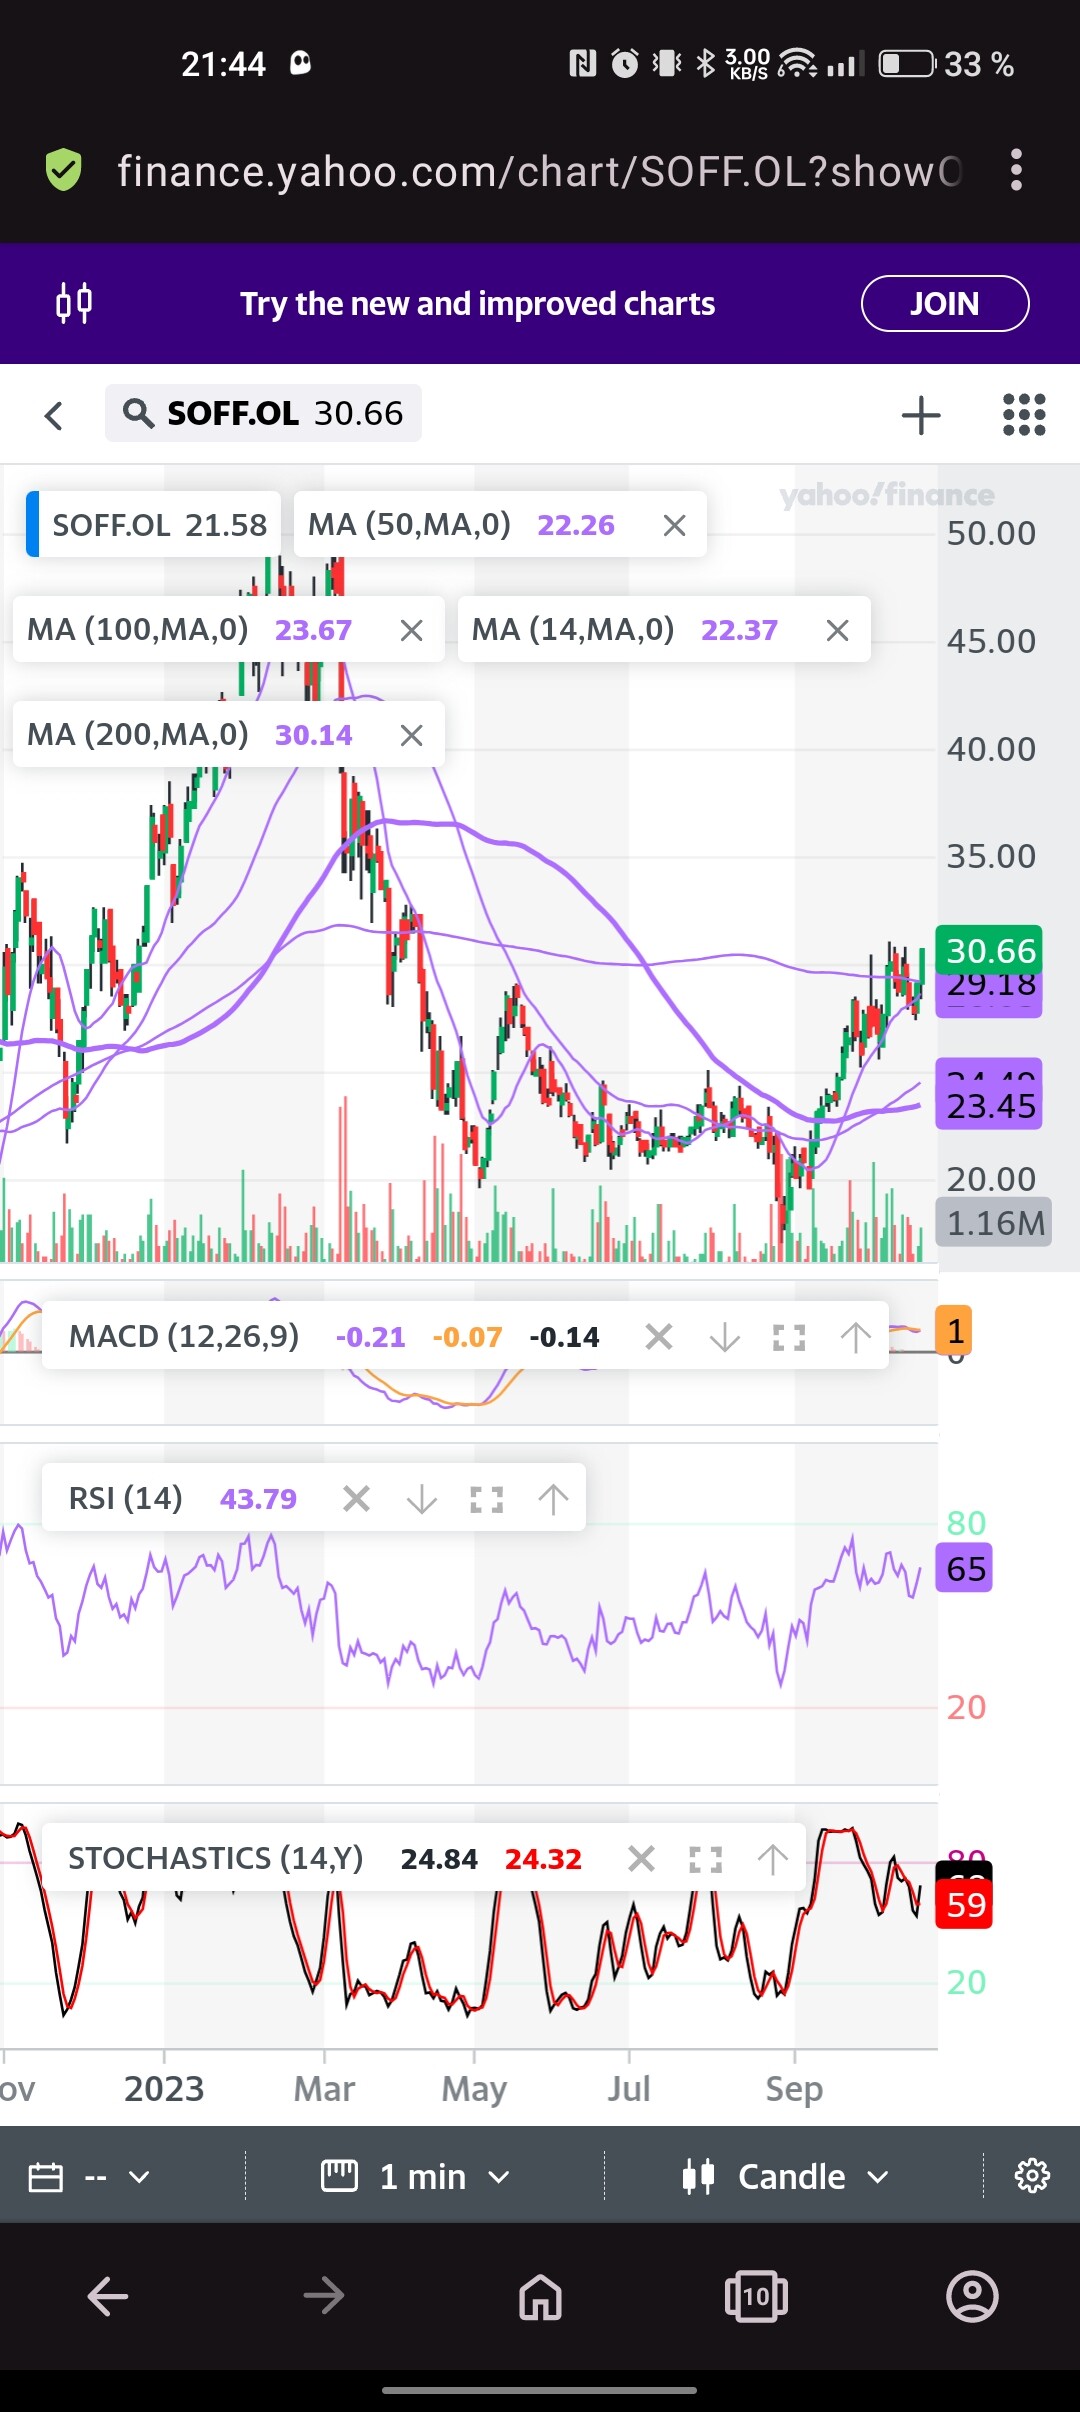Remove the MA (200,MA,0) indicator
The image size is (1080, 2412).
pyautogui.click(x=411, y=736)
